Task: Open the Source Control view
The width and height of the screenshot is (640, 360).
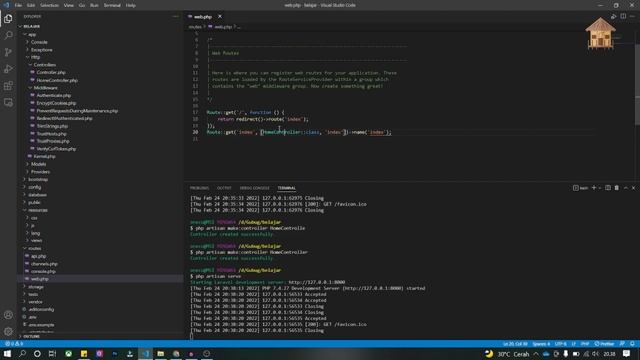Action: pyautogui.click(x=8, y=52)
